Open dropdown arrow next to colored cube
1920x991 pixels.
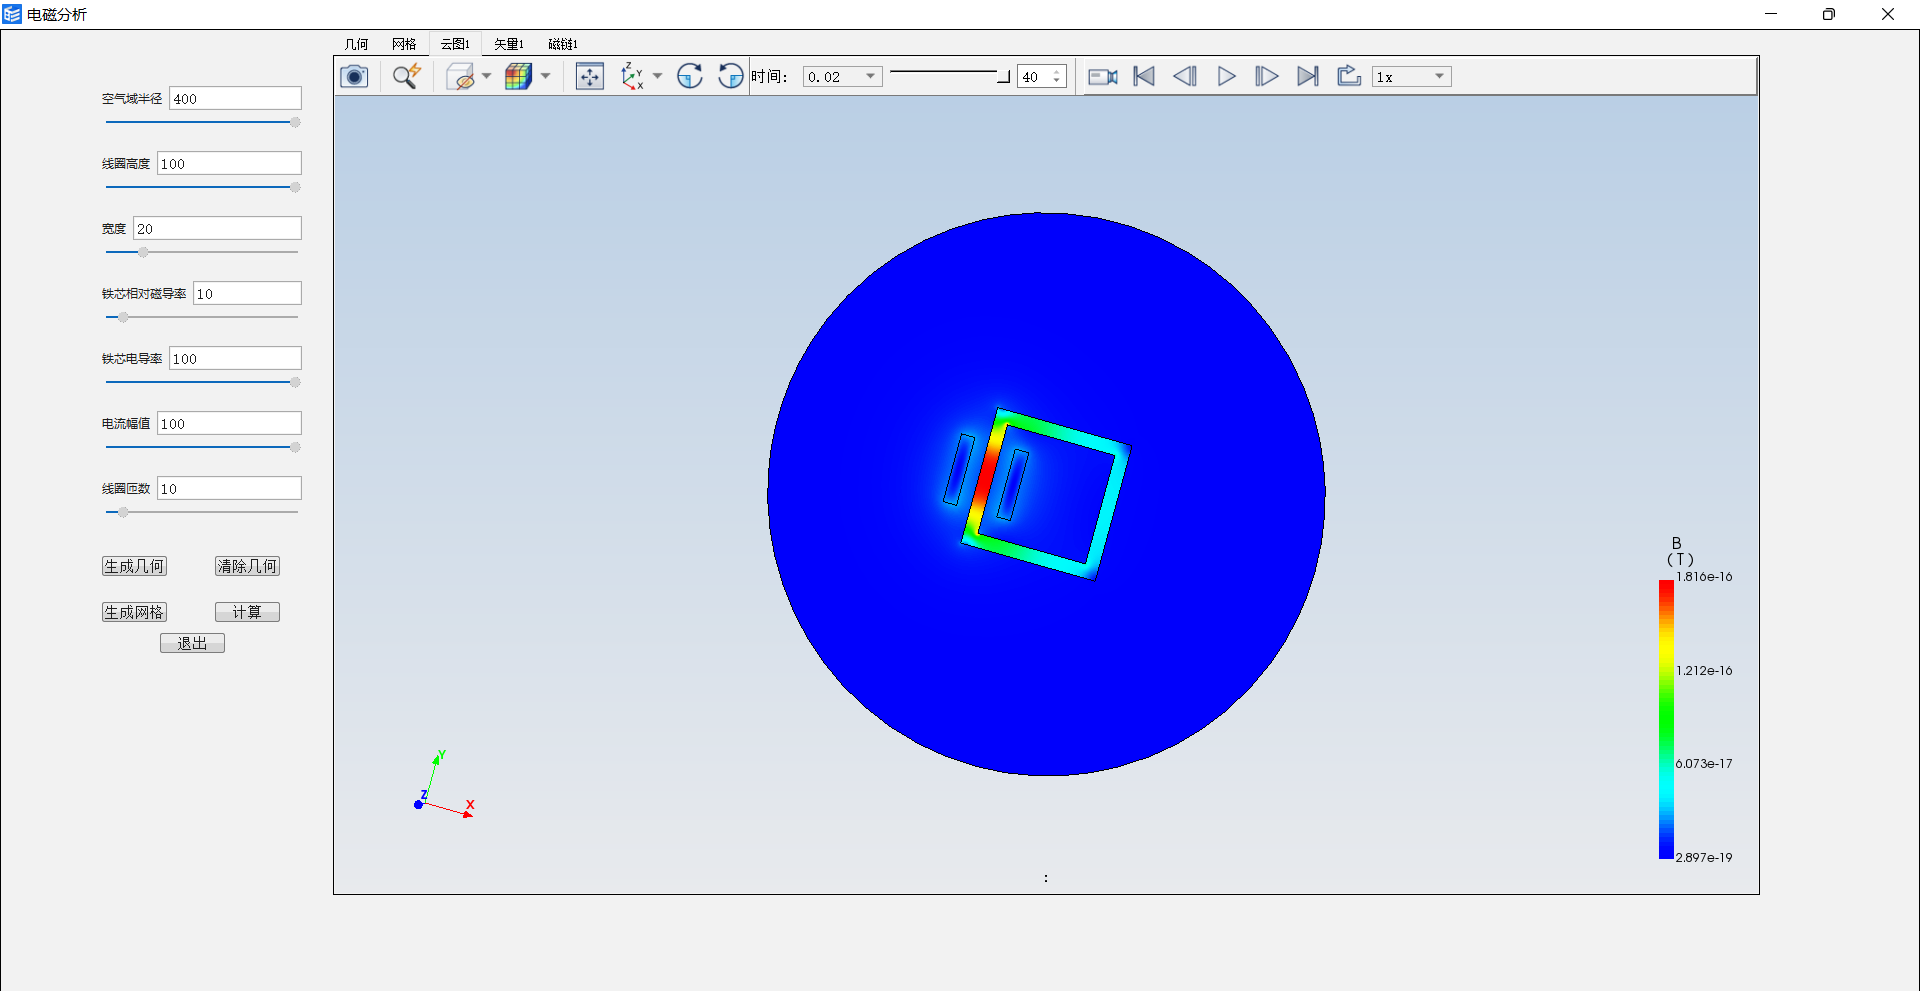coord(546,77)
